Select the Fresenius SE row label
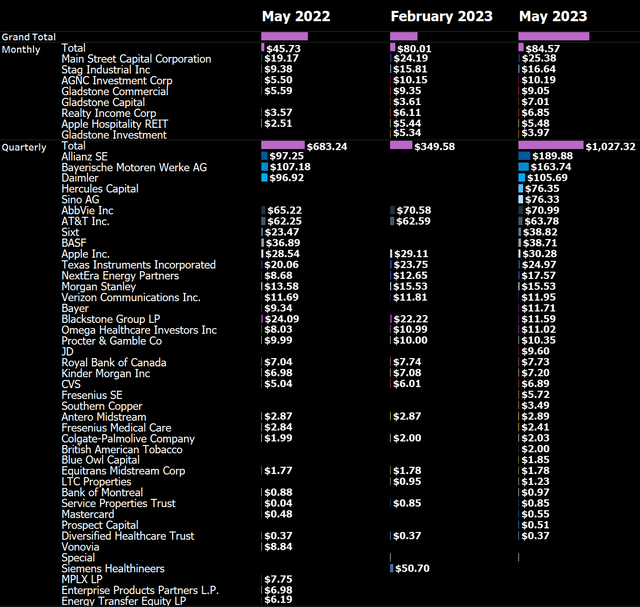The width and height of the screenshot is (640, 607). [x=92, y=395]
